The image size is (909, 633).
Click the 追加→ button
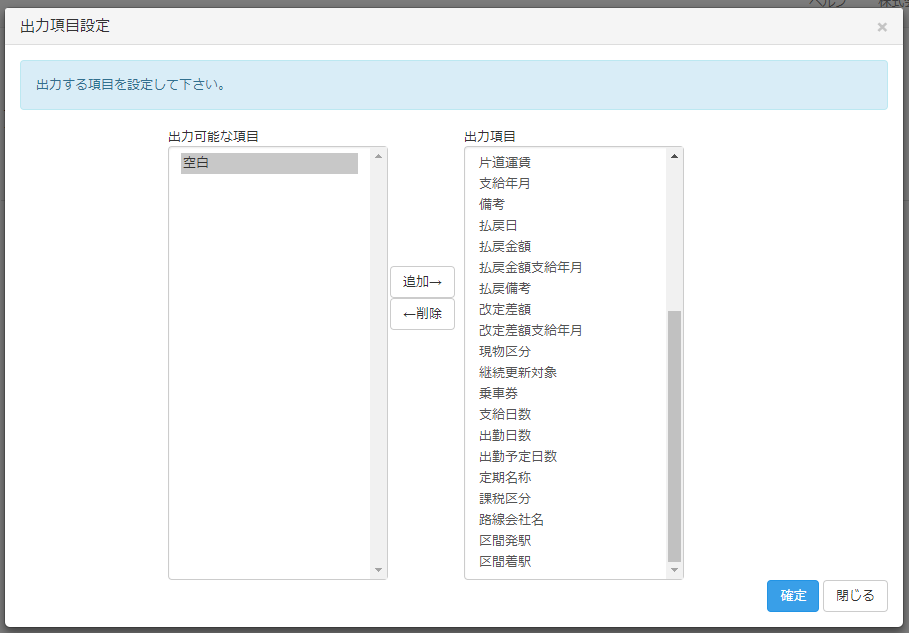(x=422, y=282)
